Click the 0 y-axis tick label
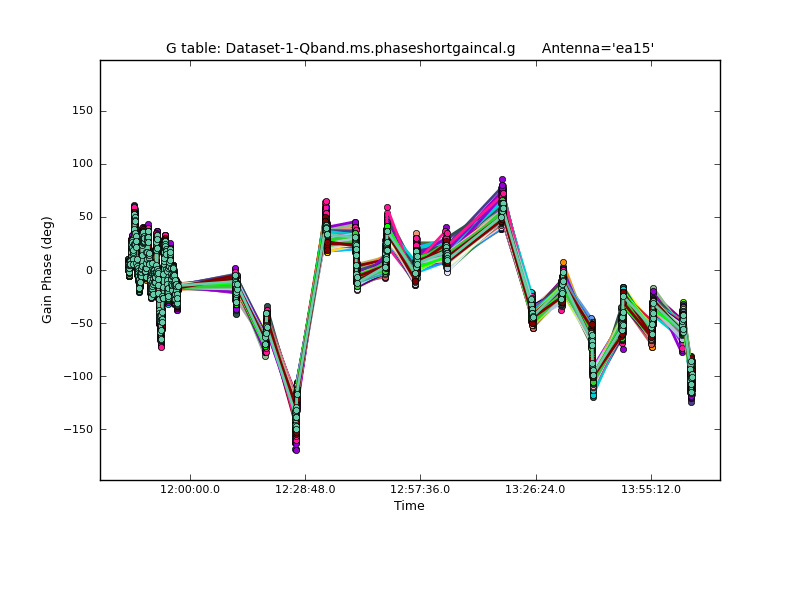 [x=89, y=270]
